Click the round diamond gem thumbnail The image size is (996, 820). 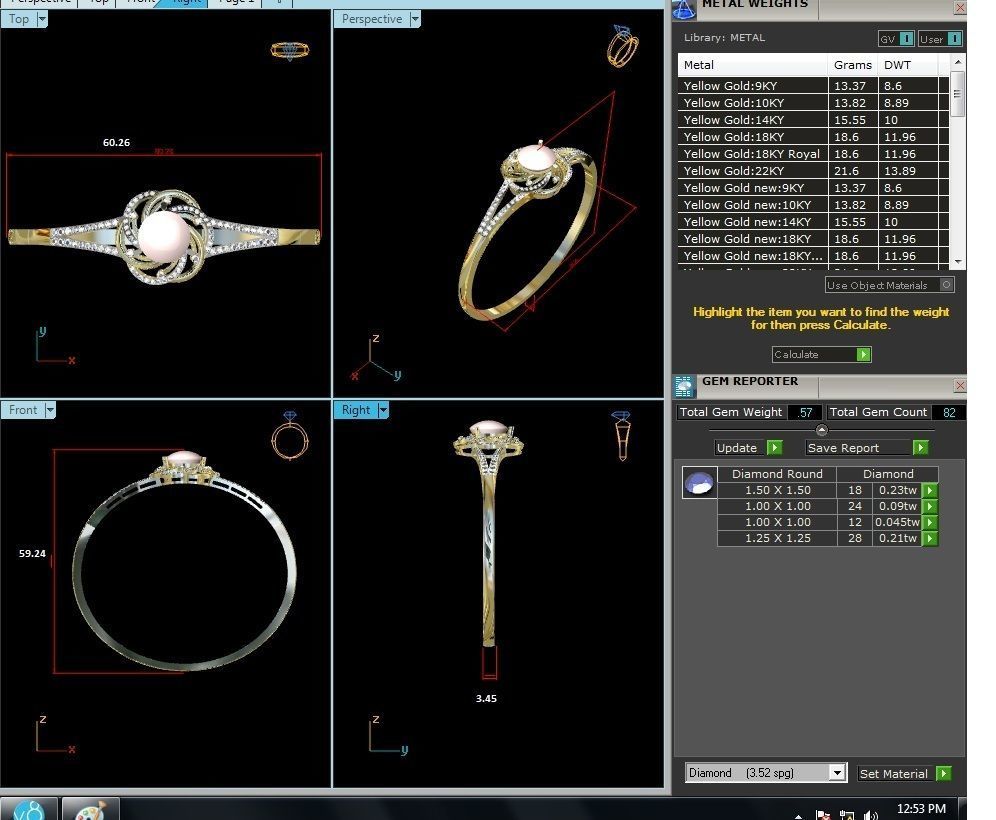(699, 483)
